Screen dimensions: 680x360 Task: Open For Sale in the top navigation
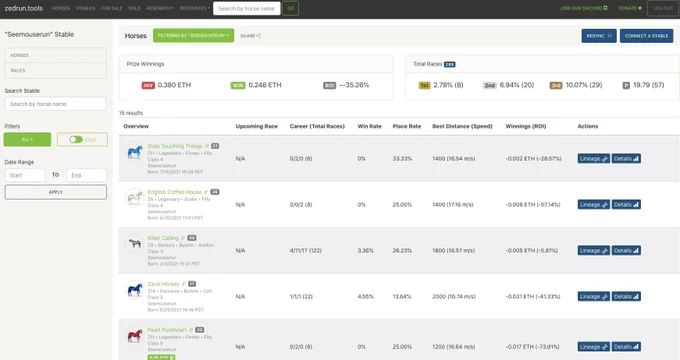[111, 8]
